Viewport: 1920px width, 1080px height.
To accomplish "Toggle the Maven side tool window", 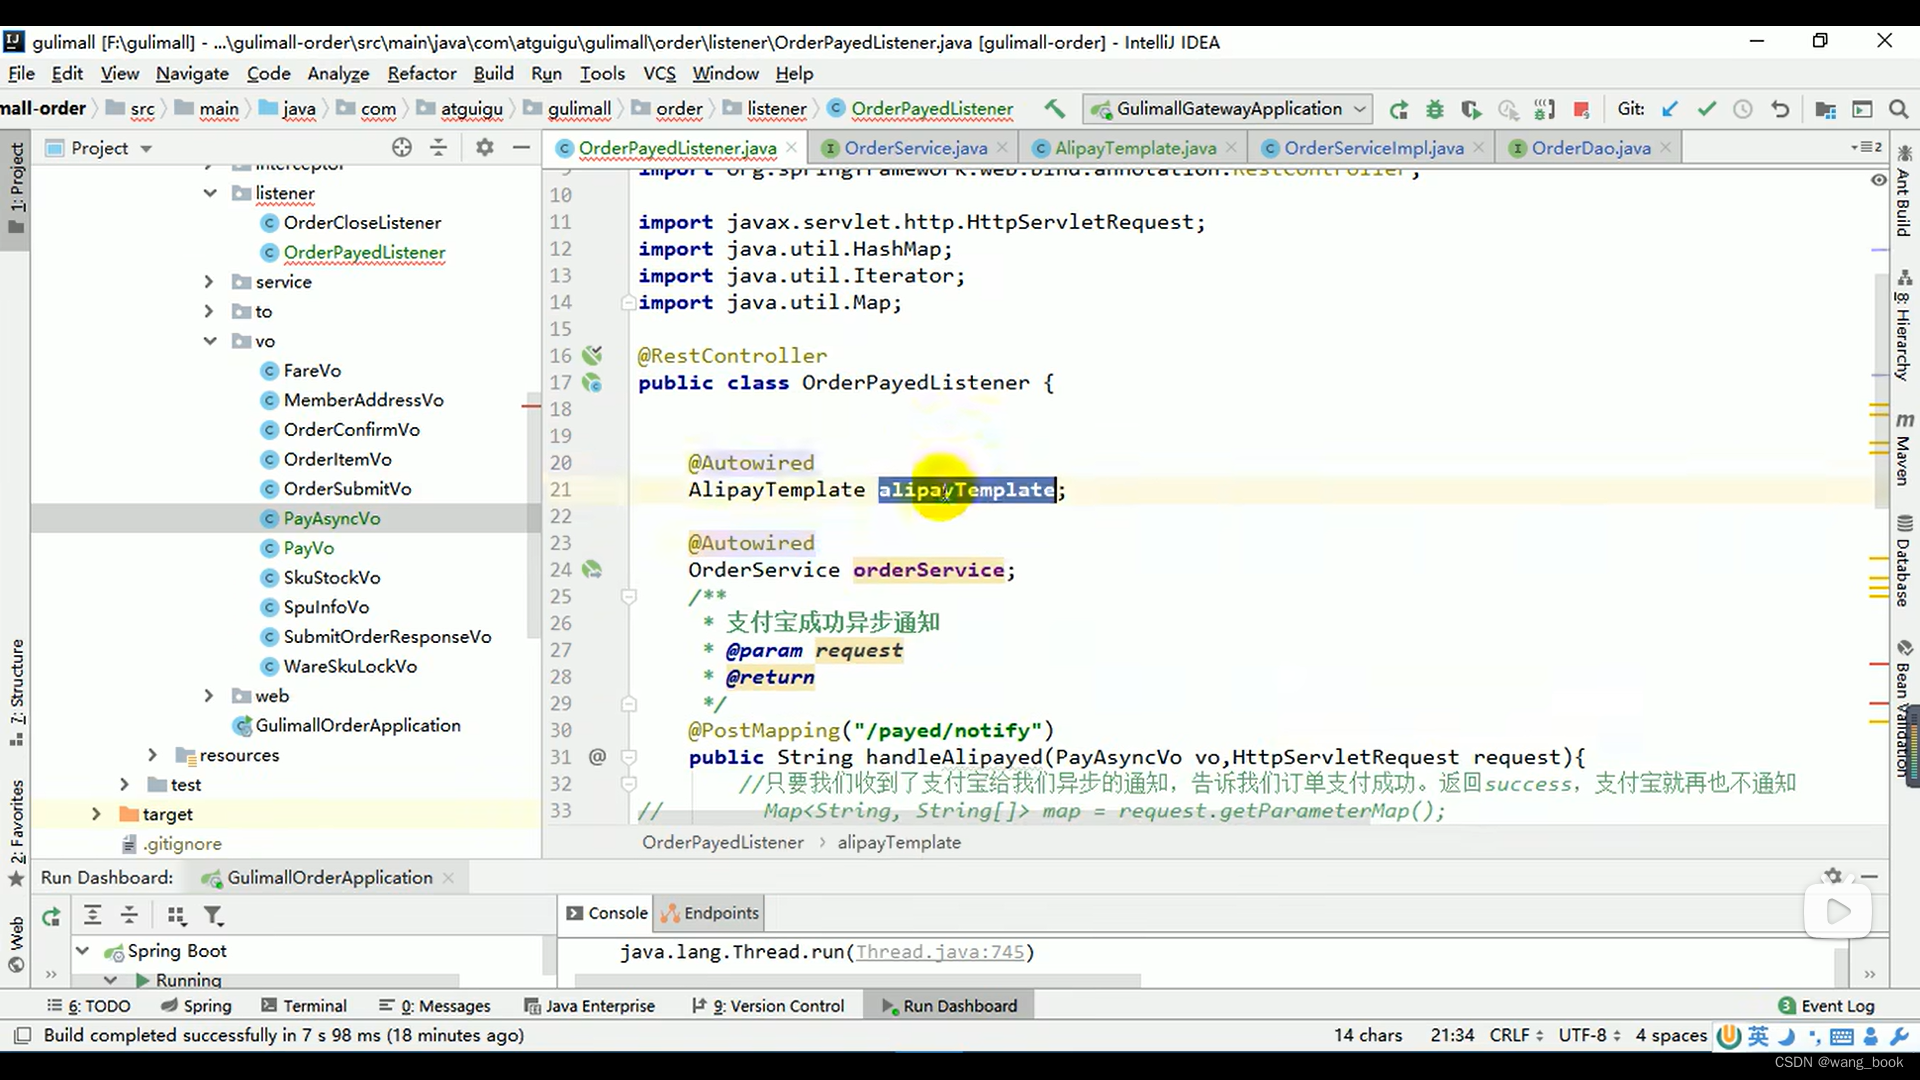I will [1904, 448].
